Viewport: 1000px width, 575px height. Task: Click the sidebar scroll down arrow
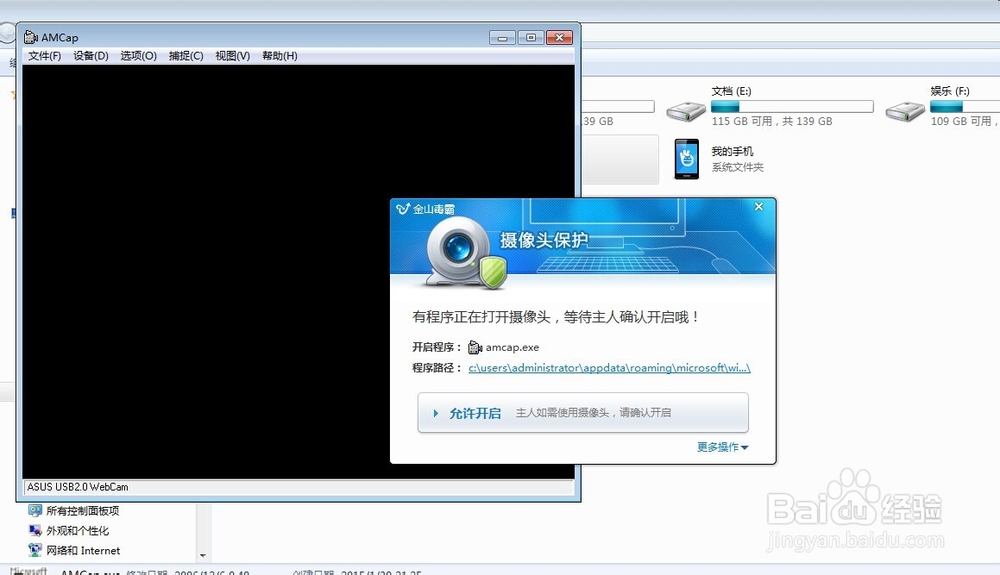click(203, 556)
